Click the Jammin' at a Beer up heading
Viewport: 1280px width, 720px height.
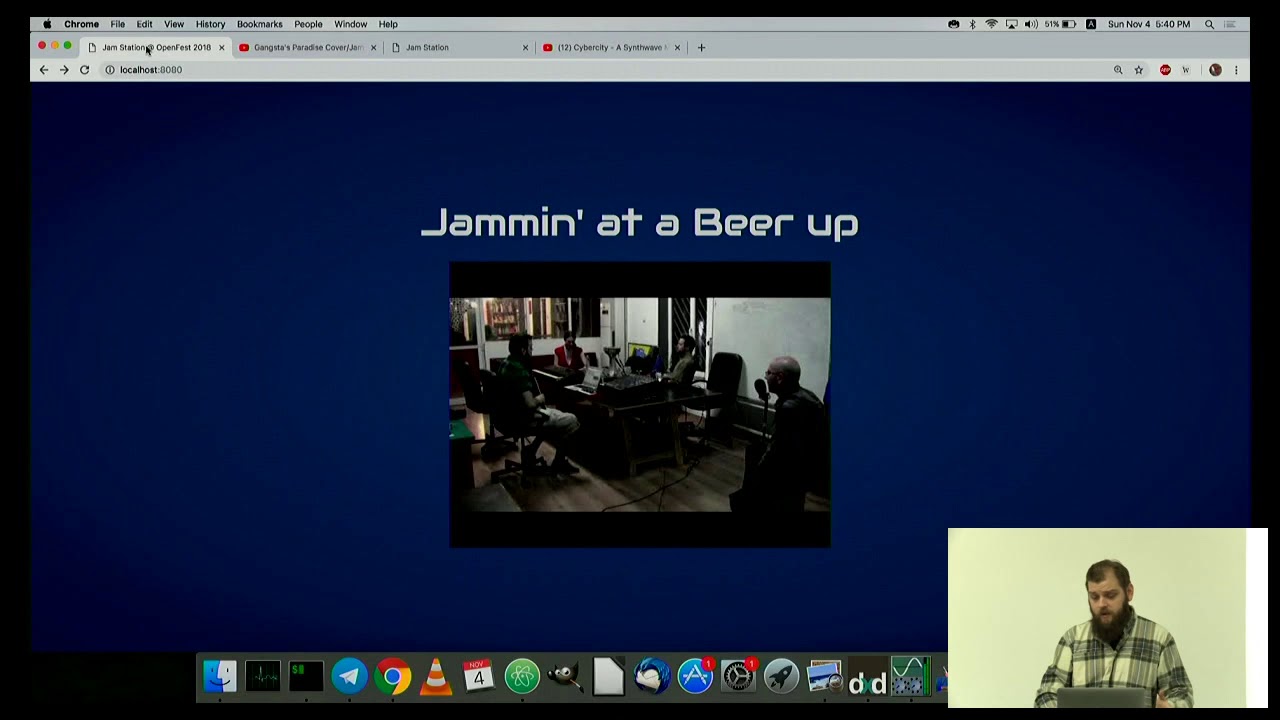pos(640,223)
